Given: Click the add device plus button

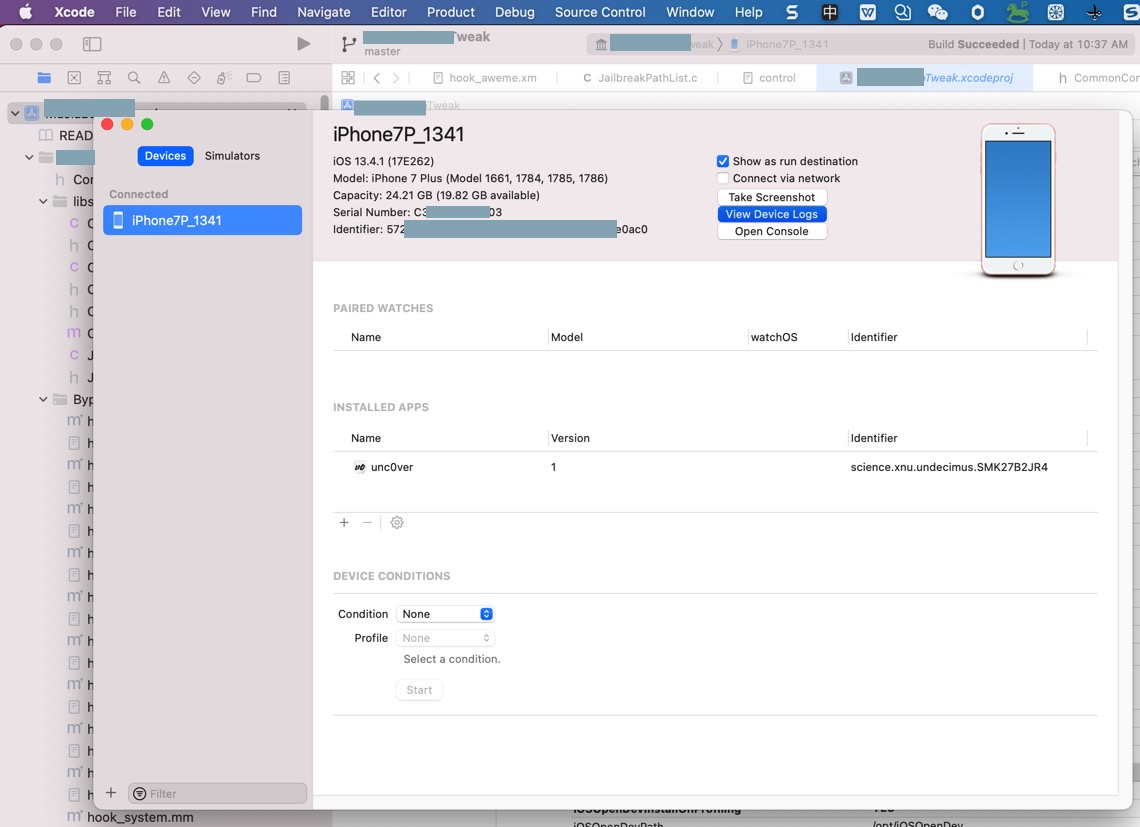Looking at the screenshot, I should (111, 793).
